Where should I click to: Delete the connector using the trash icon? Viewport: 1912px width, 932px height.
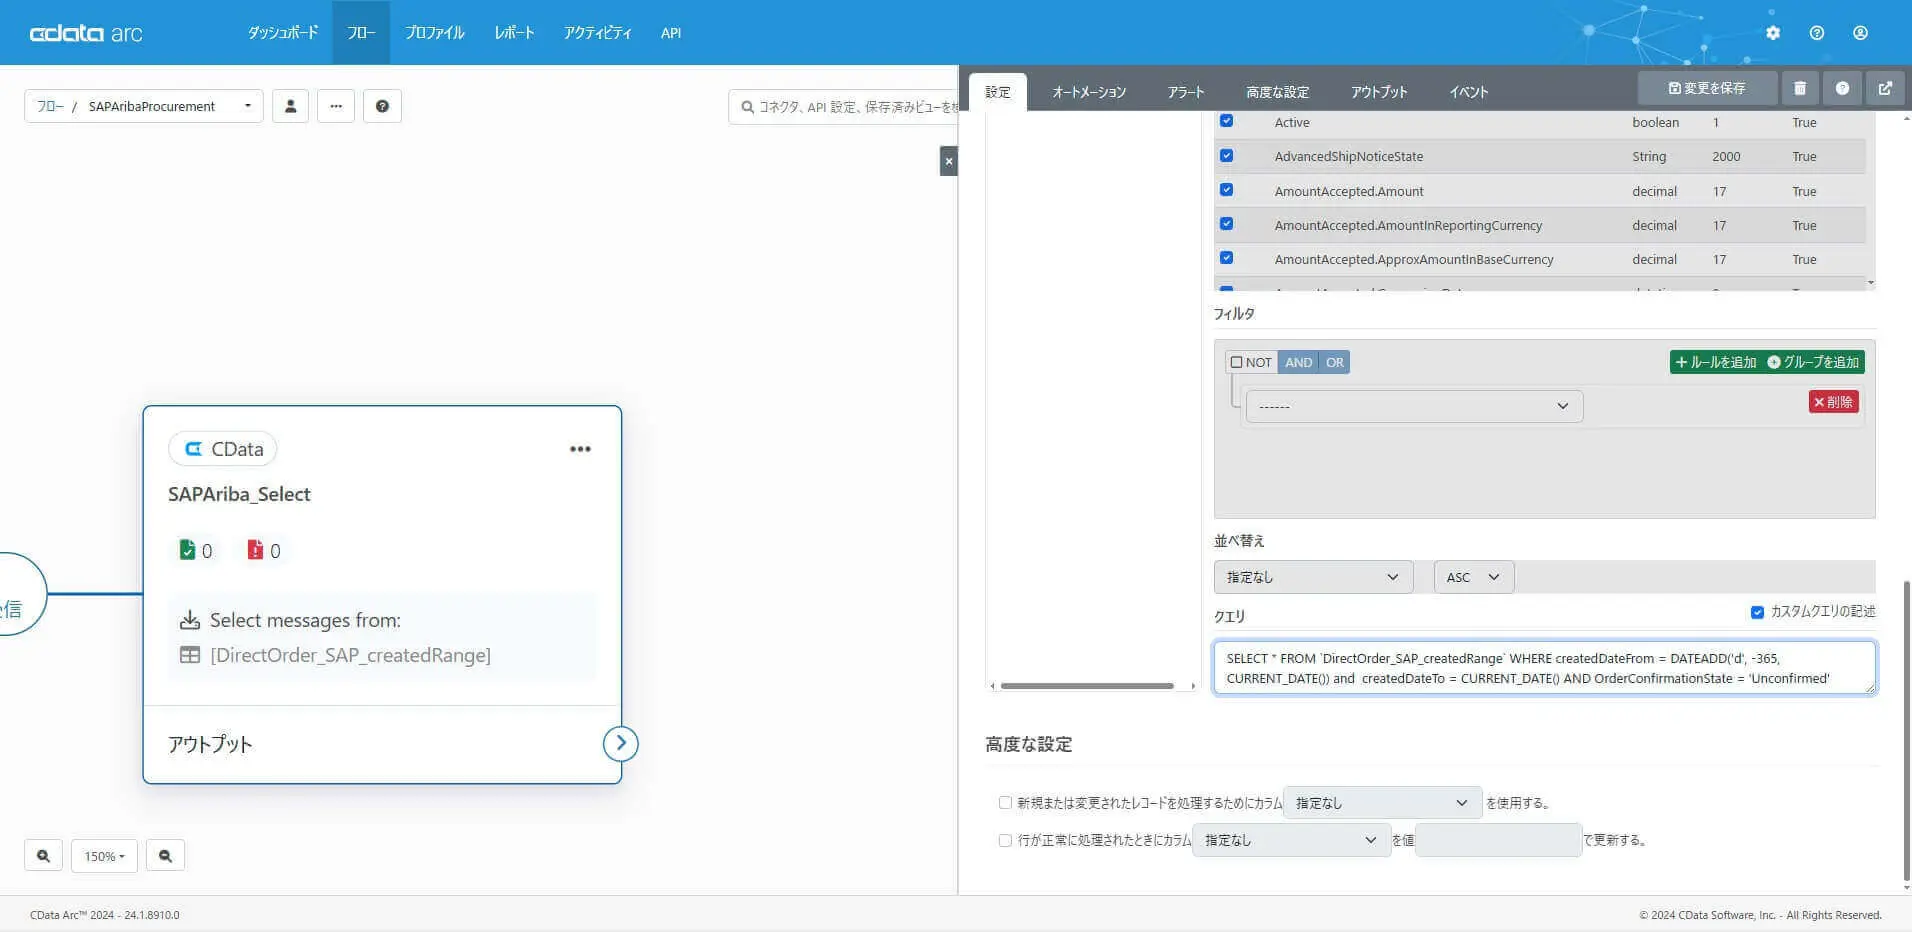[1800, 88]
